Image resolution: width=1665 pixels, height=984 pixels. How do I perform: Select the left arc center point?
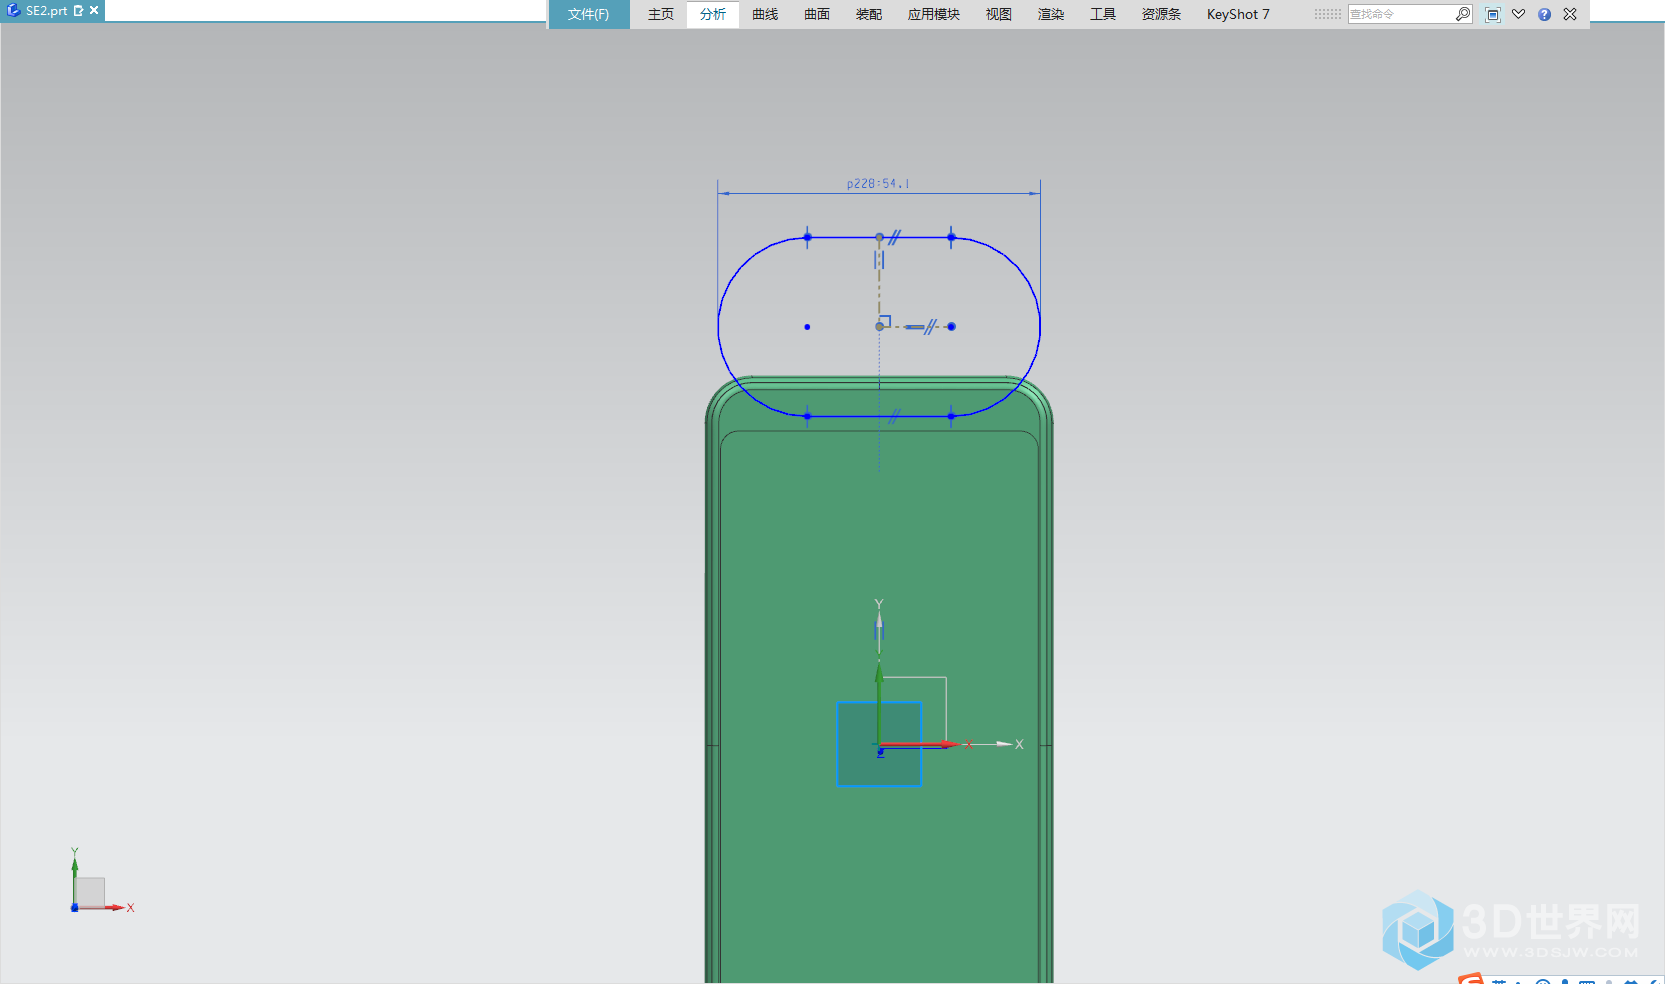click(807, 326)
